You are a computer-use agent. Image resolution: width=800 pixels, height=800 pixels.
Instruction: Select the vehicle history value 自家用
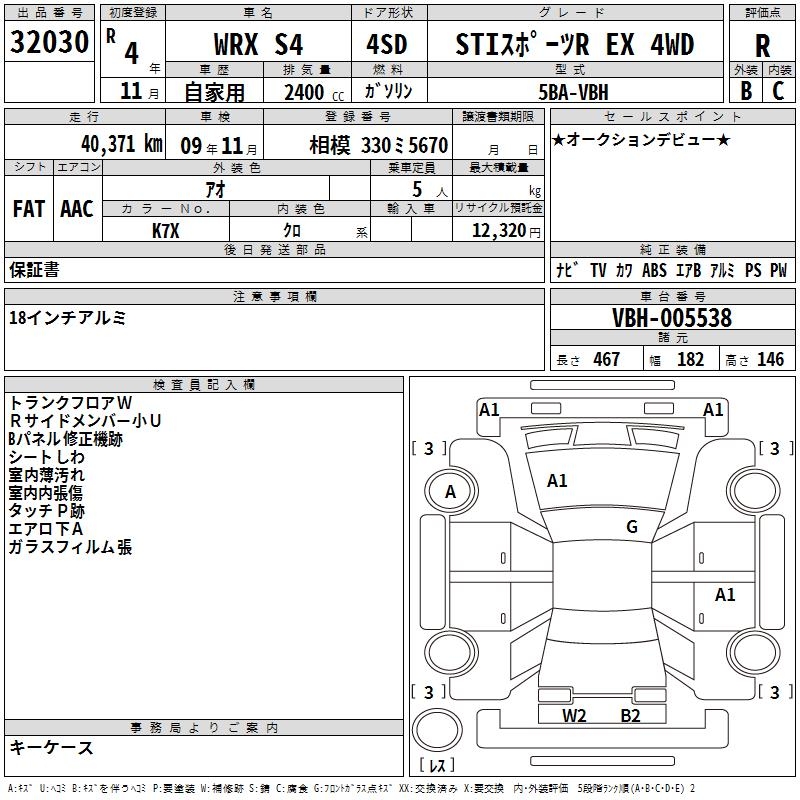point(214,92)
